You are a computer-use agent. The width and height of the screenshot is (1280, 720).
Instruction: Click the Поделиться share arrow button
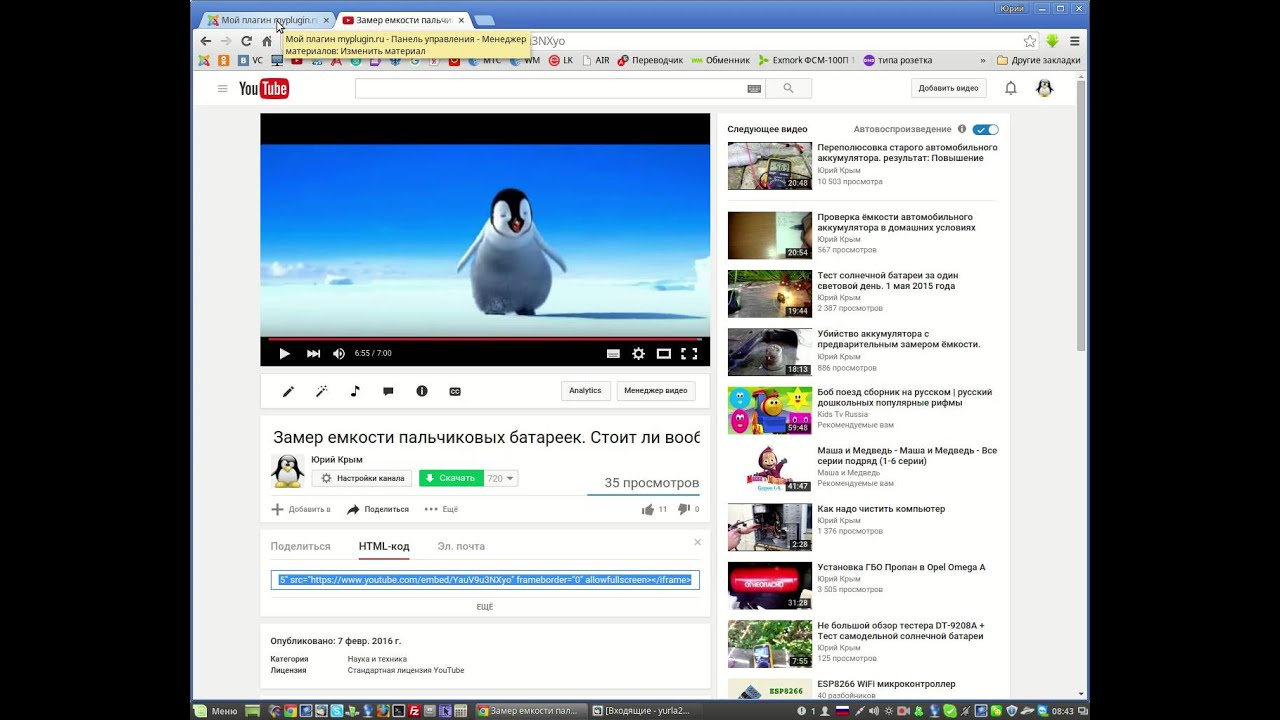point(378,509)
